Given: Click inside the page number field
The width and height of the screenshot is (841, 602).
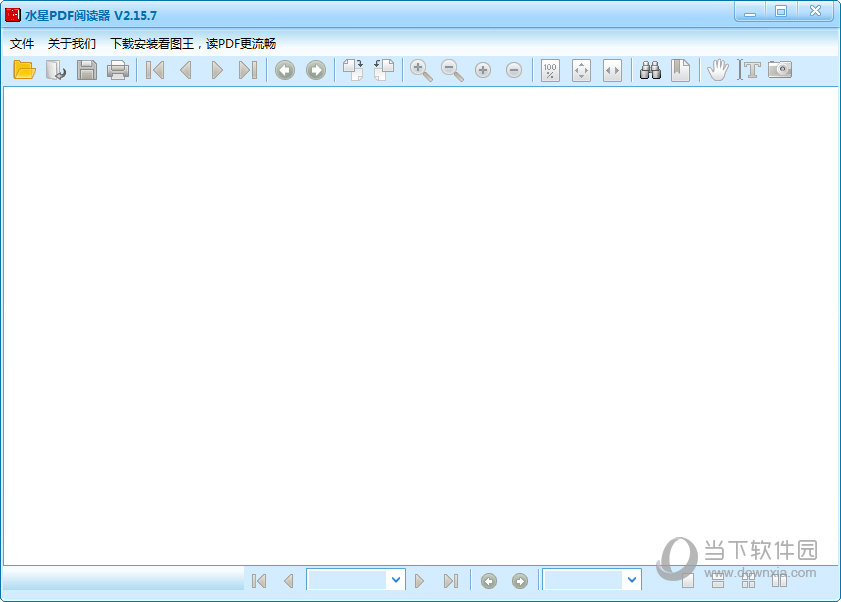Looking at the screenshot, I should (347, 580).
